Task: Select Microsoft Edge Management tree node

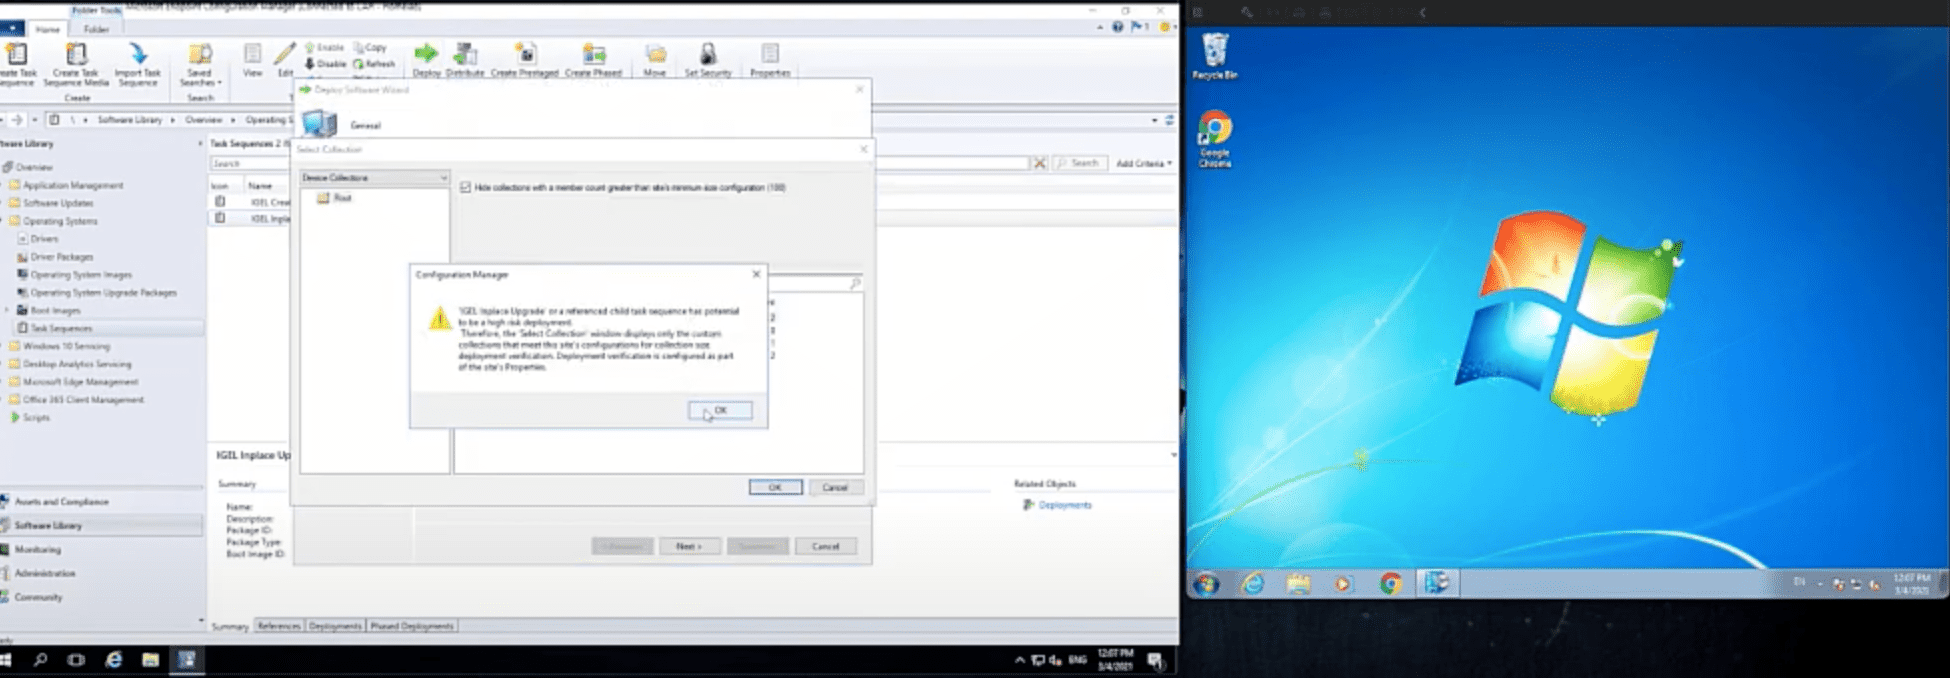Action: pyautogui.click(x=80, y=382)
